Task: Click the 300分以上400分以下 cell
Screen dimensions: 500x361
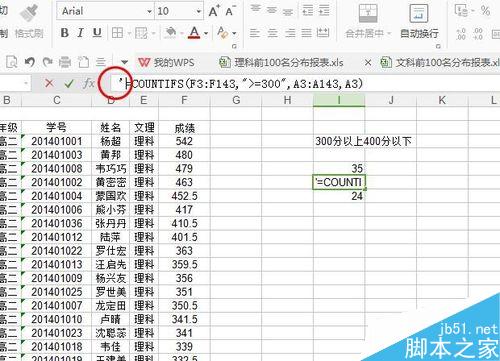Action: tap(363, 141)
